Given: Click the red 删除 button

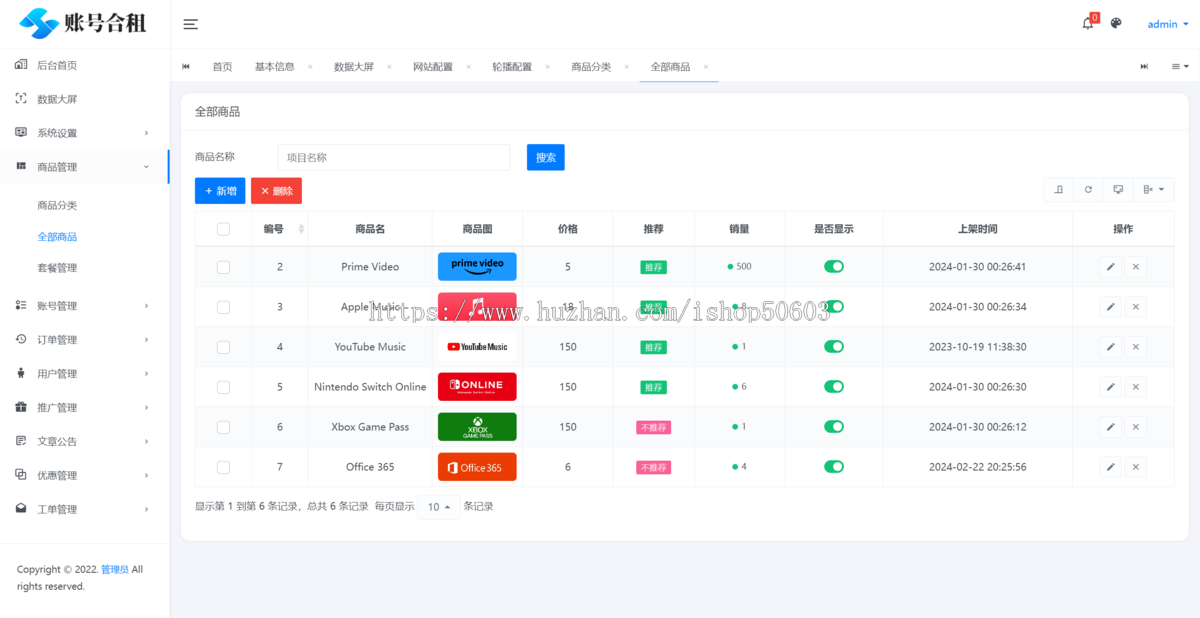Looking at the screenshot, I should click(276, 190).
